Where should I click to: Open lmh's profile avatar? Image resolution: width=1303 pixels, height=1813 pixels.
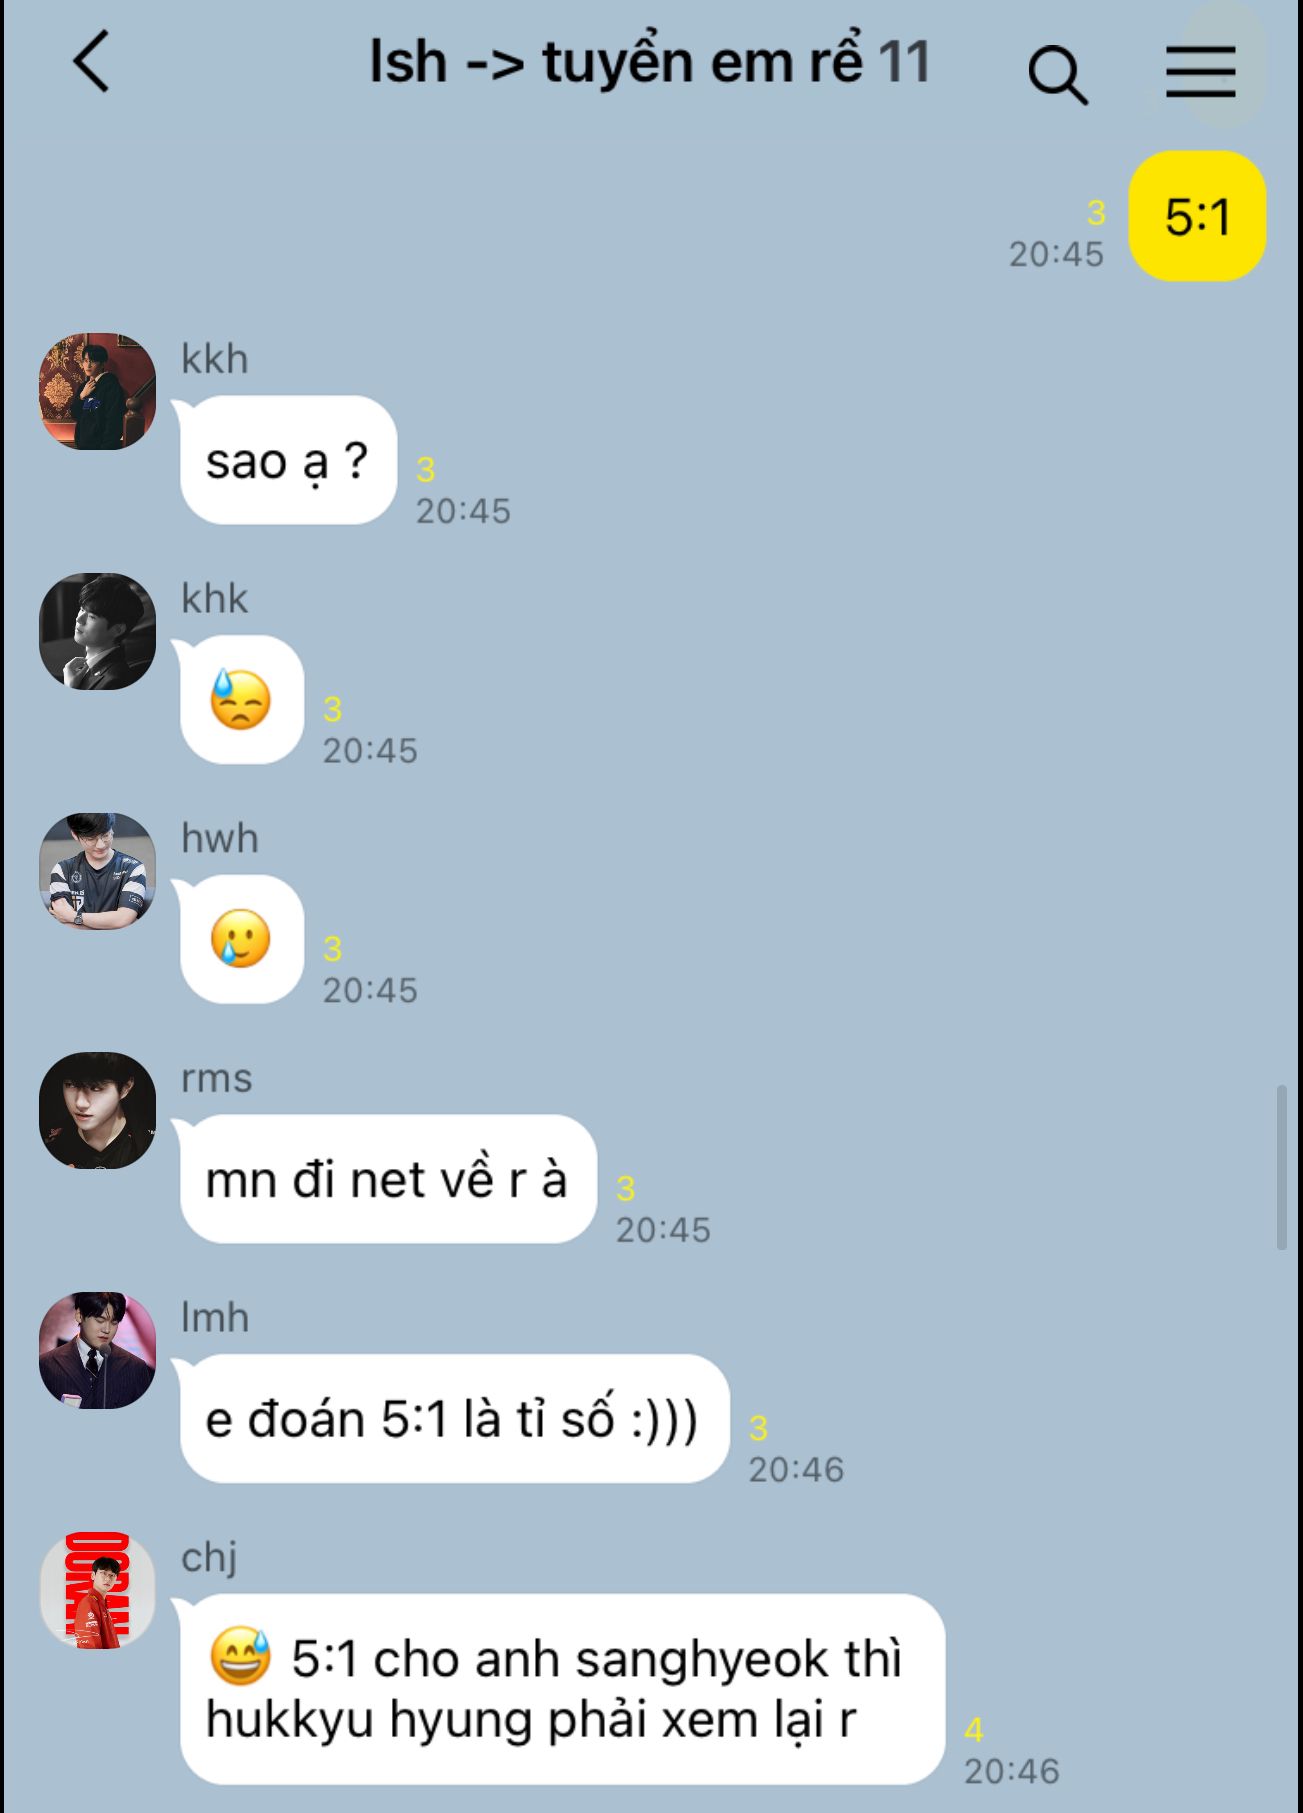coord(97,1350)
